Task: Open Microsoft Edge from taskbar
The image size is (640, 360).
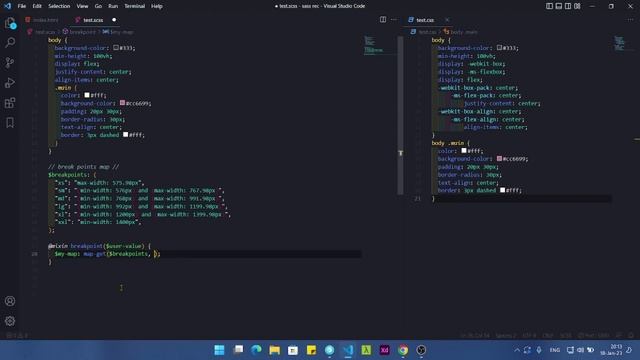Action: [256, 350]
